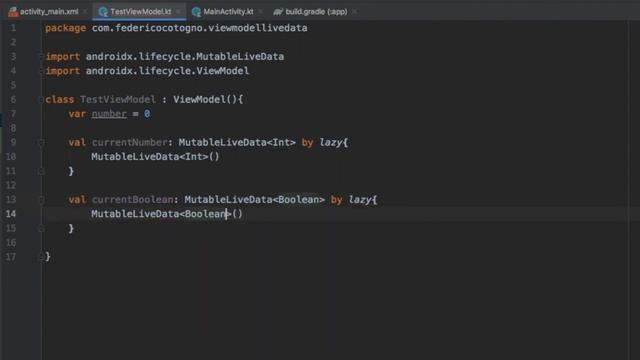Click the value 0 on line 7
The width and height of the screenshot is (640, 360).
click(147, 114)
